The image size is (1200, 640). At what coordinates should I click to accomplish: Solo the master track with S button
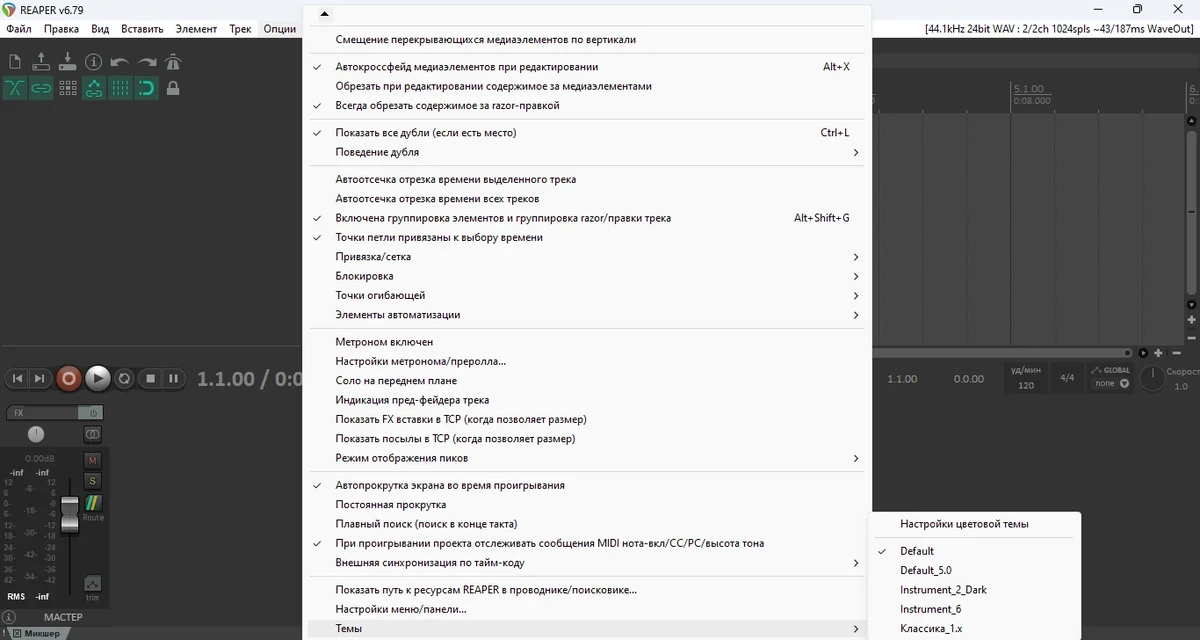(x=93, y=481)
